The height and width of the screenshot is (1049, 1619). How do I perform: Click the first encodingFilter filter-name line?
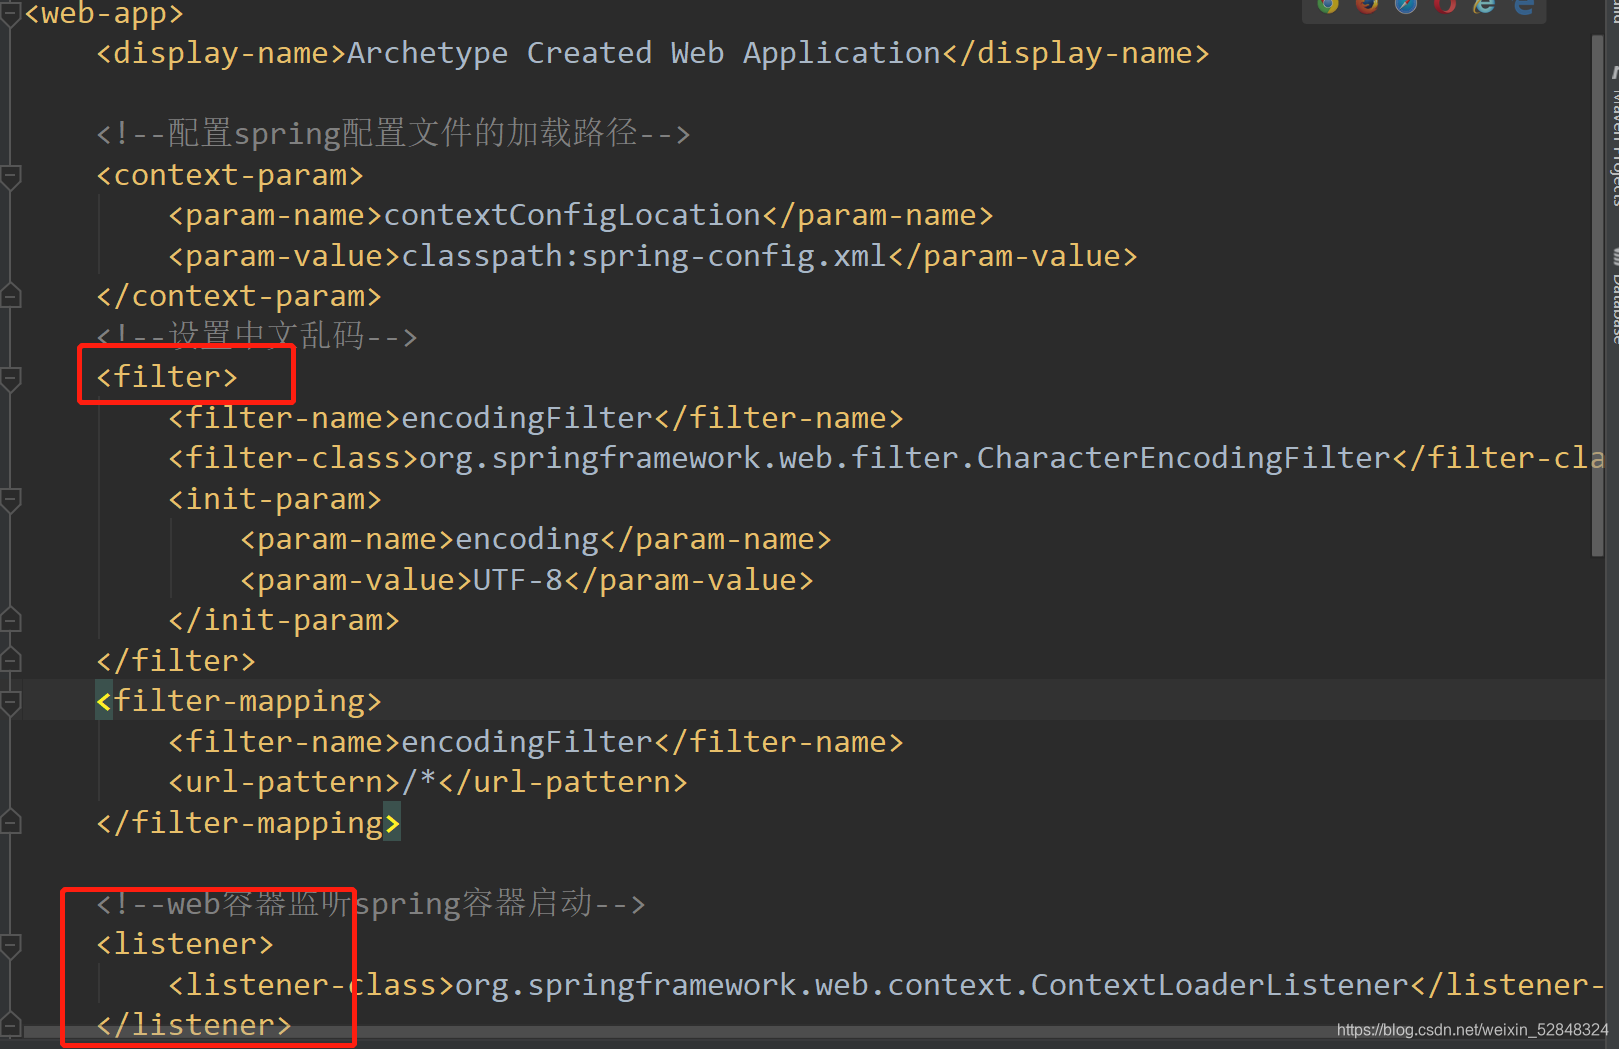click(x=536, y=418)
